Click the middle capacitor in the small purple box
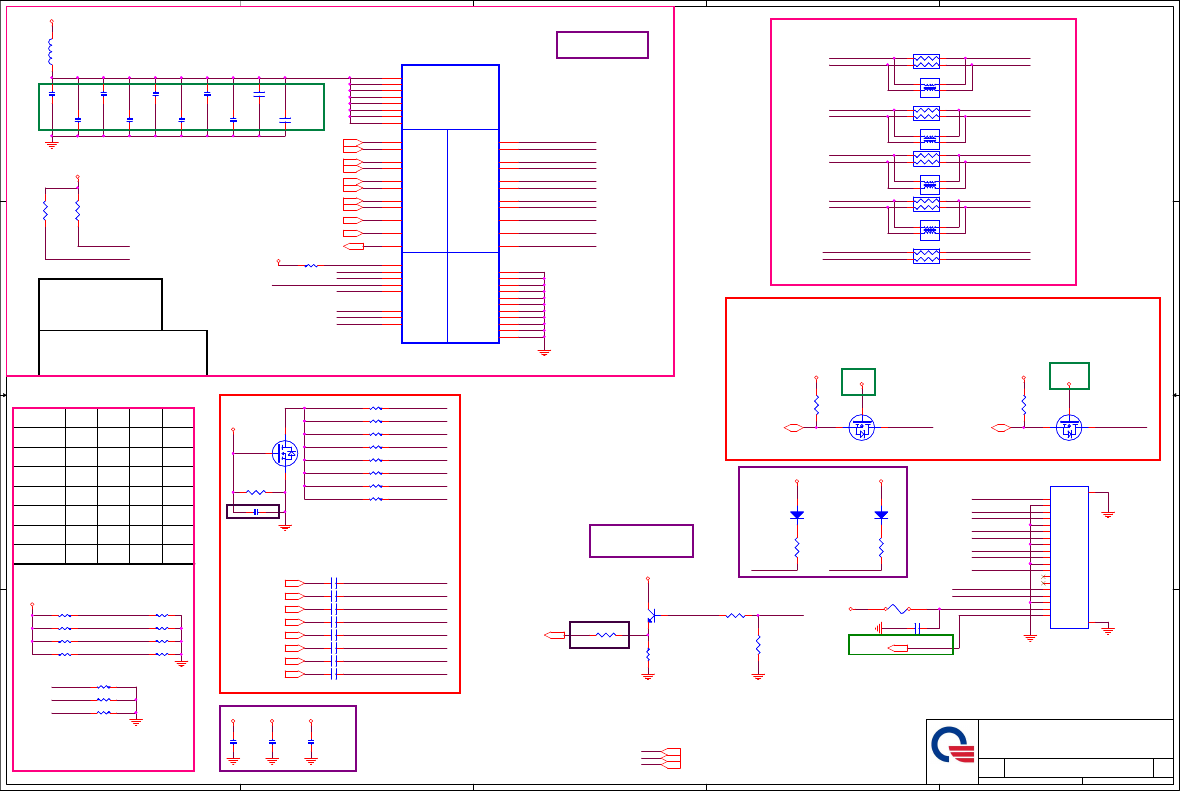 [x=272, y=743]
